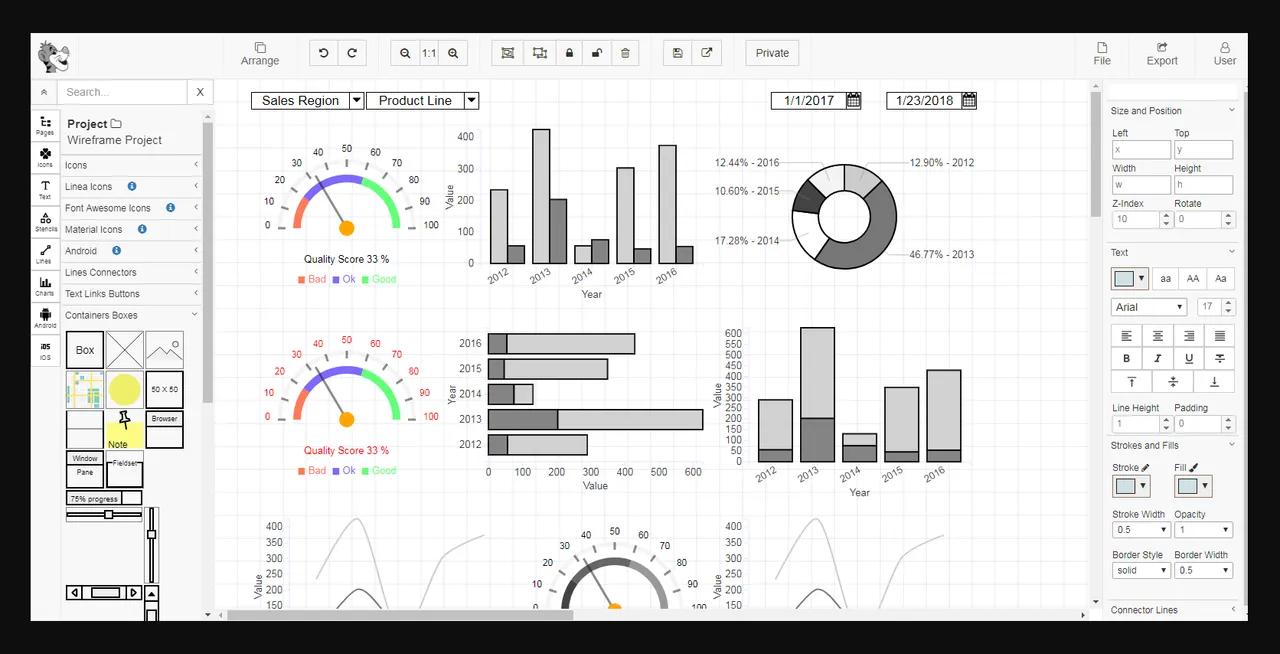The width and height of the screenshot is (1280, 654).
Task: Click the Left position input field
Action: 1141,150
